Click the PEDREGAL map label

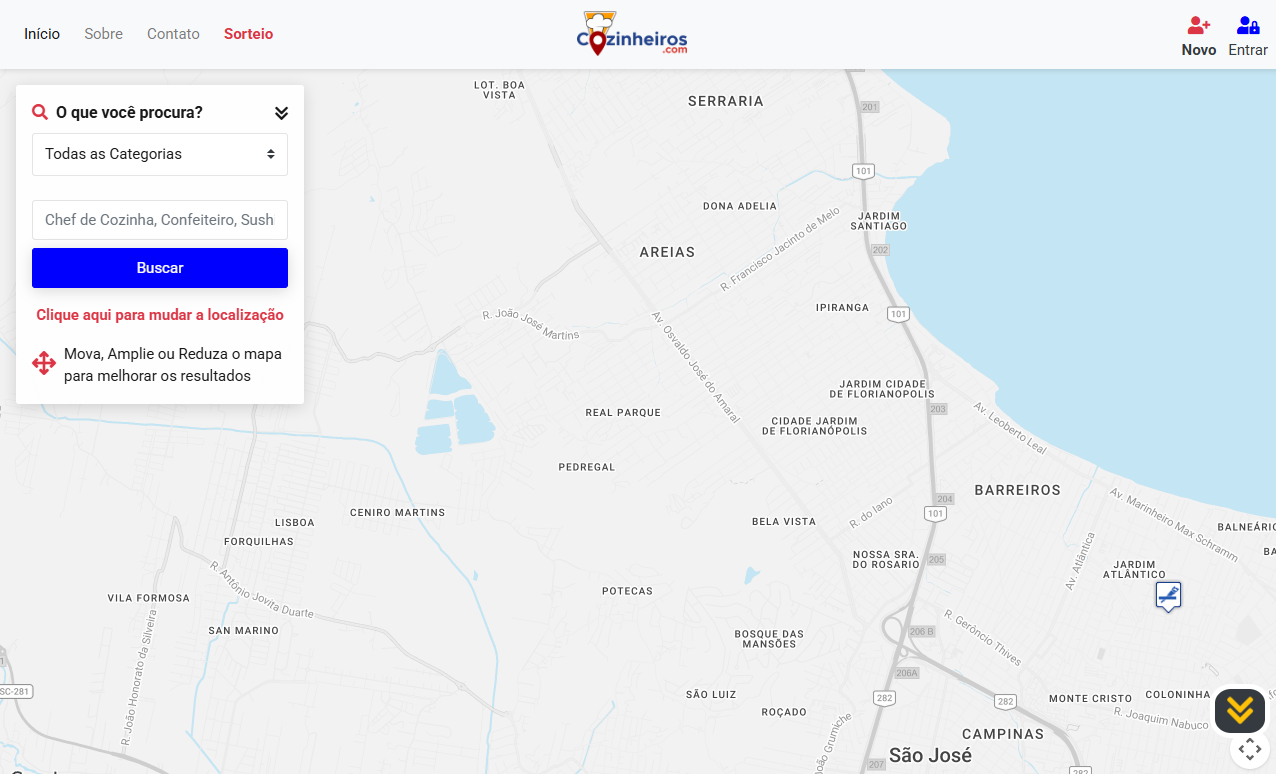click(x=587, y=467)
